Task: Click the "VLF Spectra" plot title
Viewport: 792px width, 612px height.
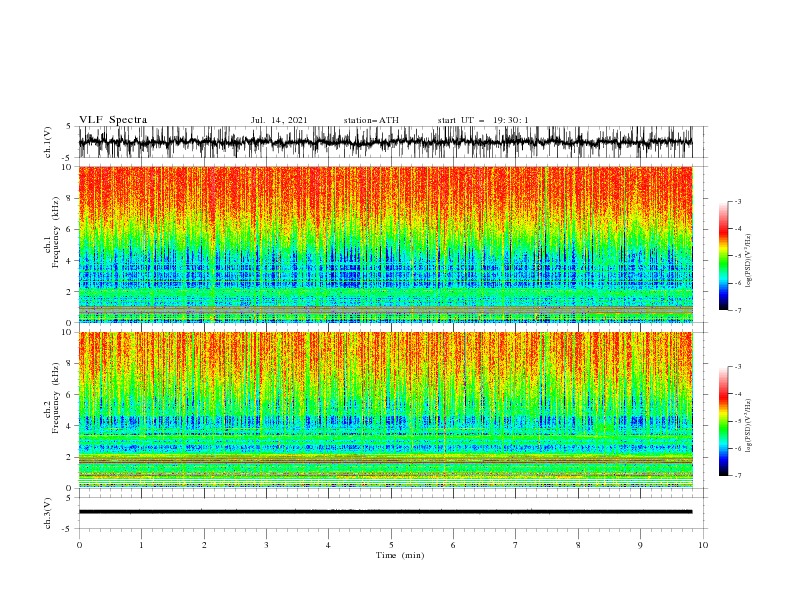Action: 113,120
